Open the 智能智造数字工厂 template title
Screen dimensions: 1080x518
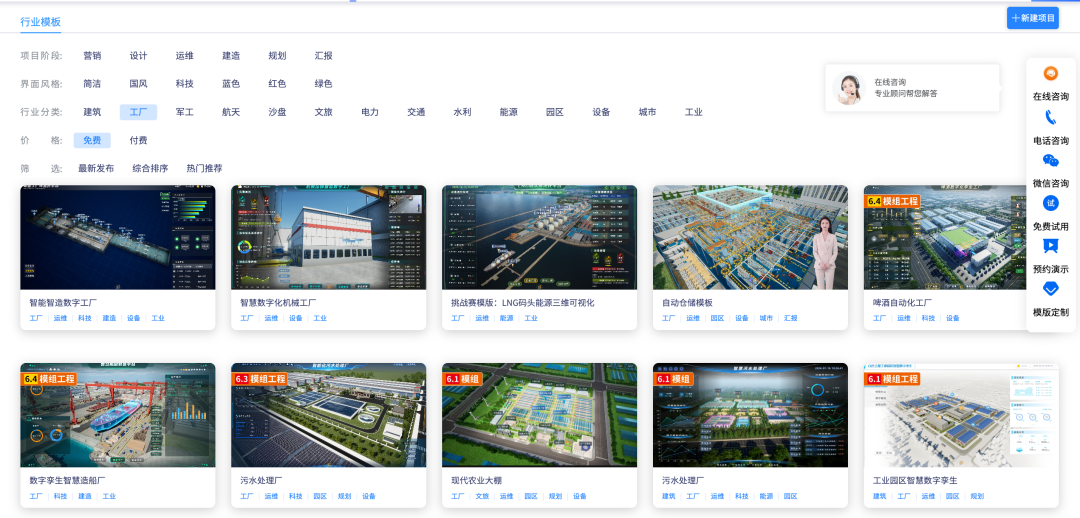click(x=63, y=302)
